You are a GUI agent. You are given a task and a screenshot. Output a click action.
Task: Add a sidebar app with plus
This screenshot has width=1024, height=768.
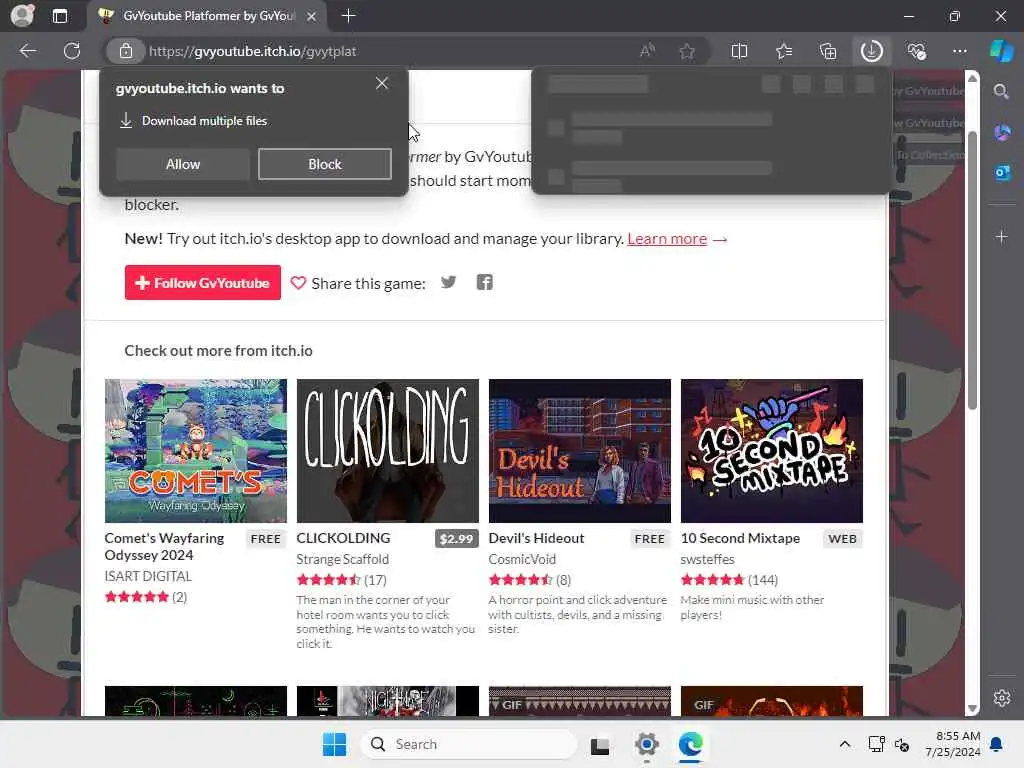1002,236
